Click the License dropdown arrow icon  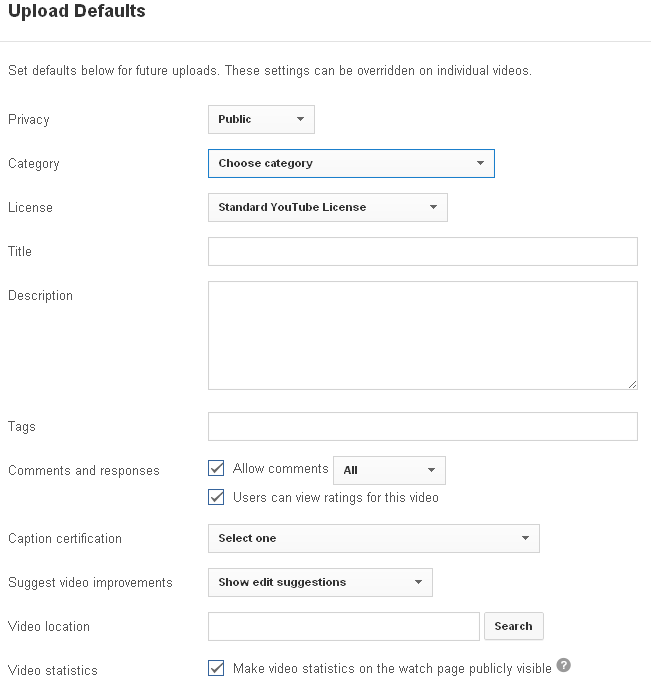coord(433,207)
